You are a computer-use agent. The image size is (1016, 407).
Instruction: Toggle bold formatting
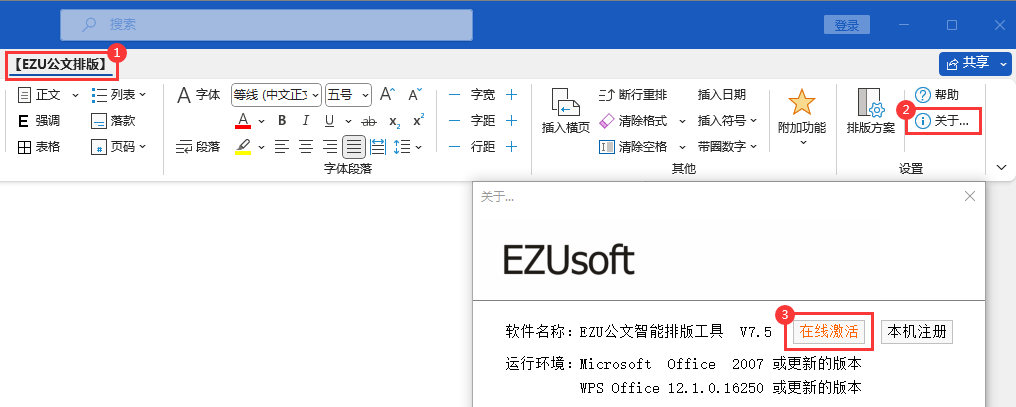(x=282, y=121)
